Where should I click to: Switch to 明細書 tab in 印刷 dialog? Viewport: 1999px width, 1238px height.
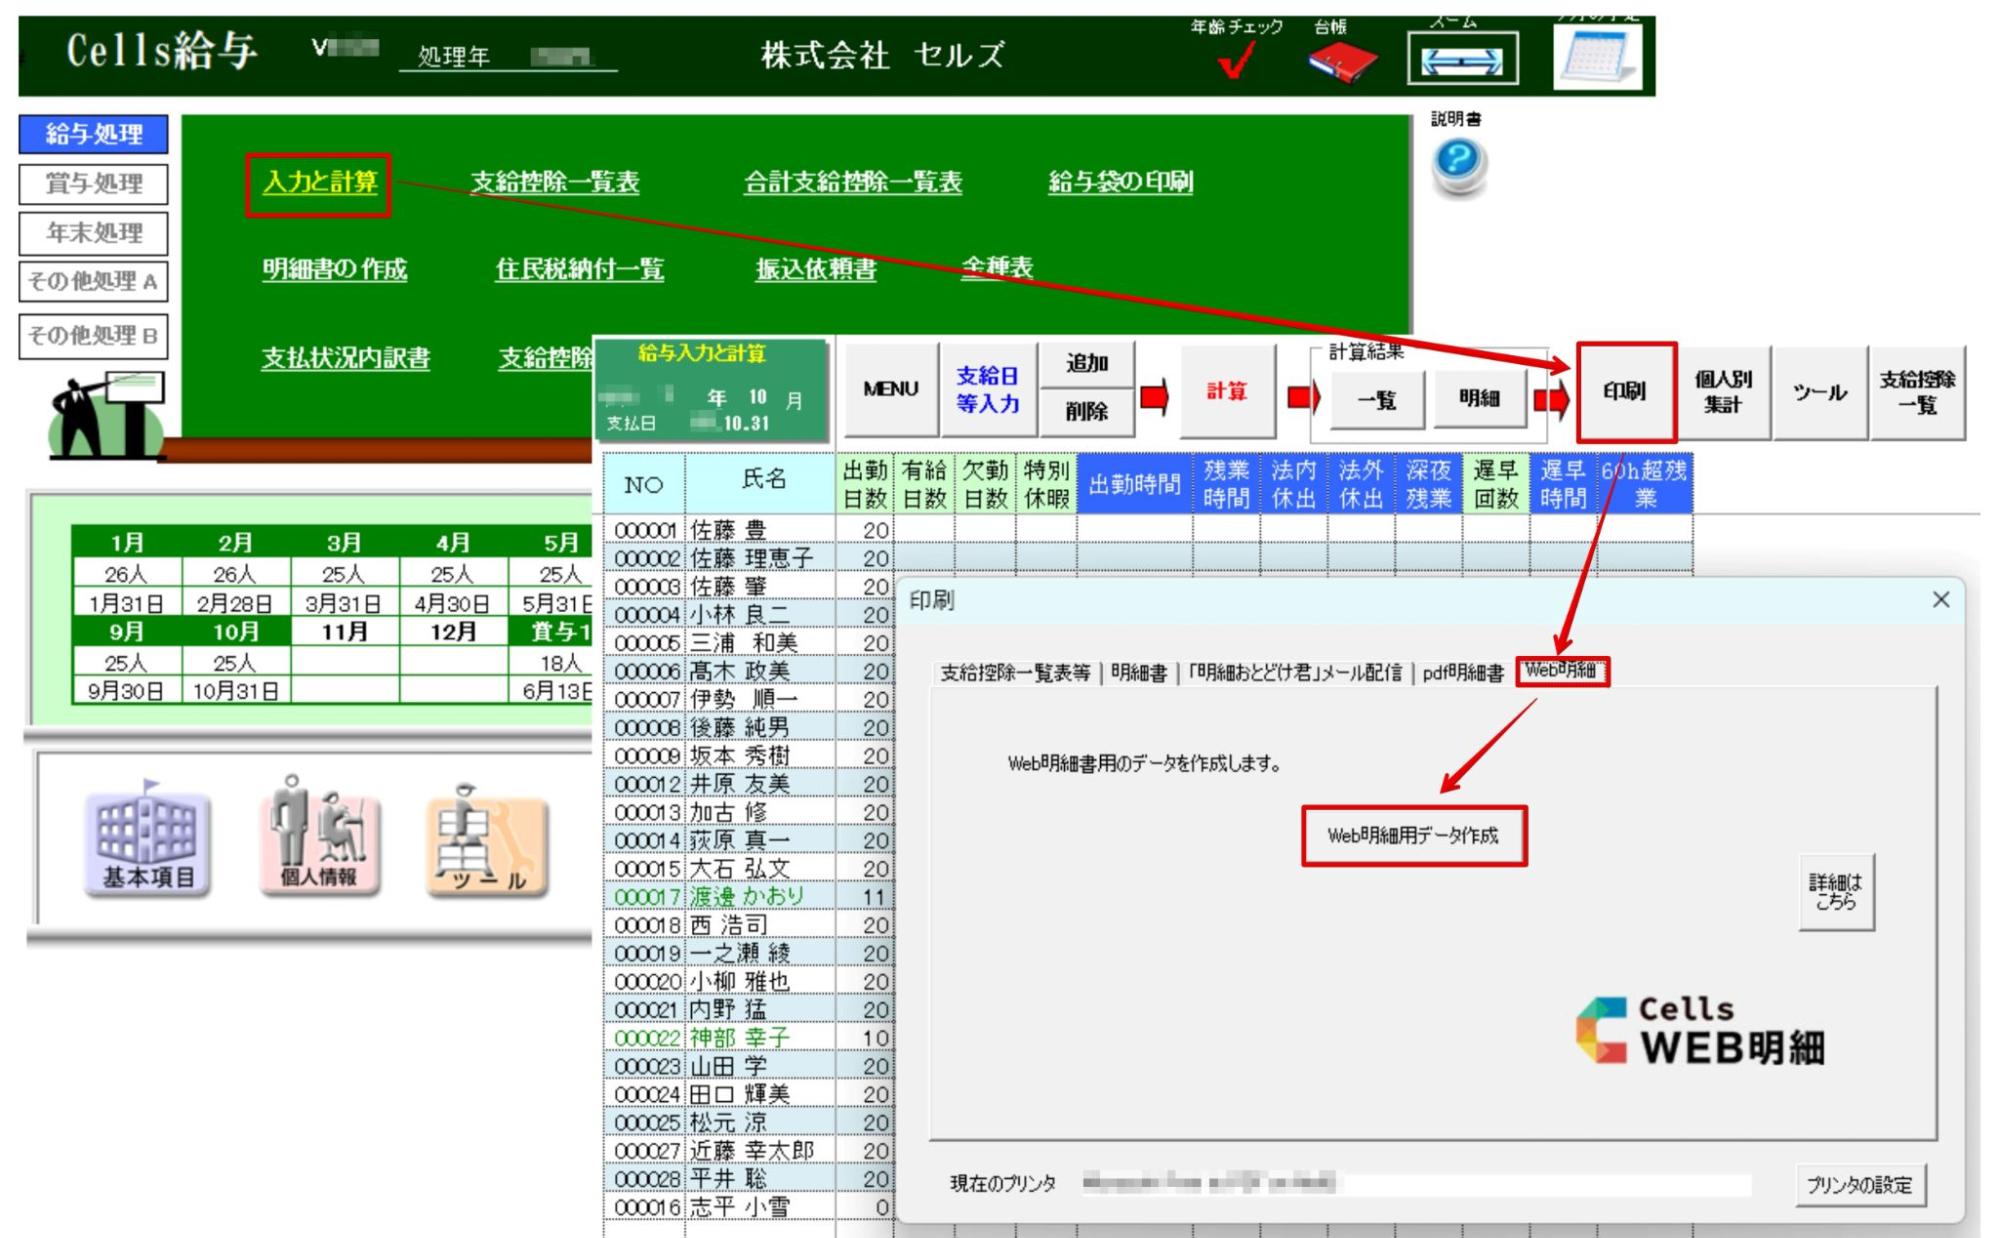(1139, 674)
